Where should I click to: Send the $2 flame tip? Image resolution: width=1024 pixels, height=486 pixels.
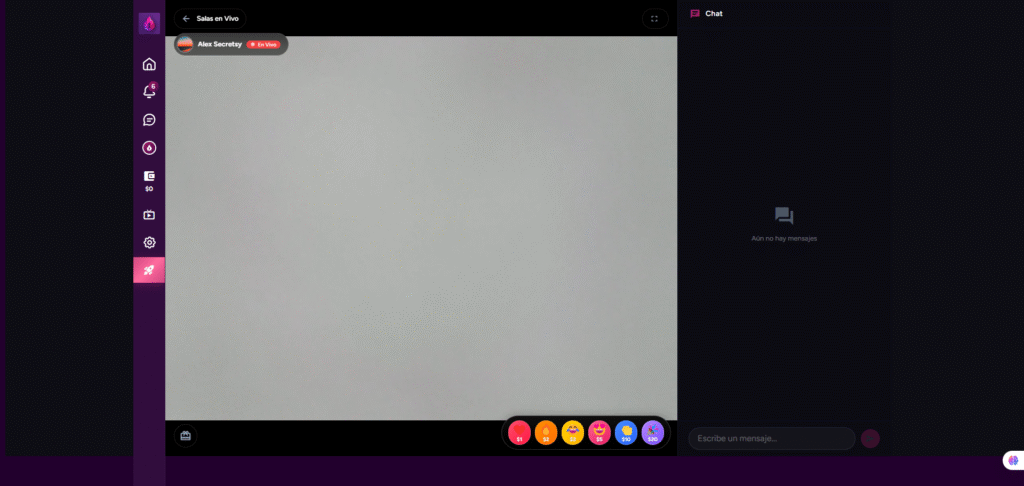click(x=546, y=432)
